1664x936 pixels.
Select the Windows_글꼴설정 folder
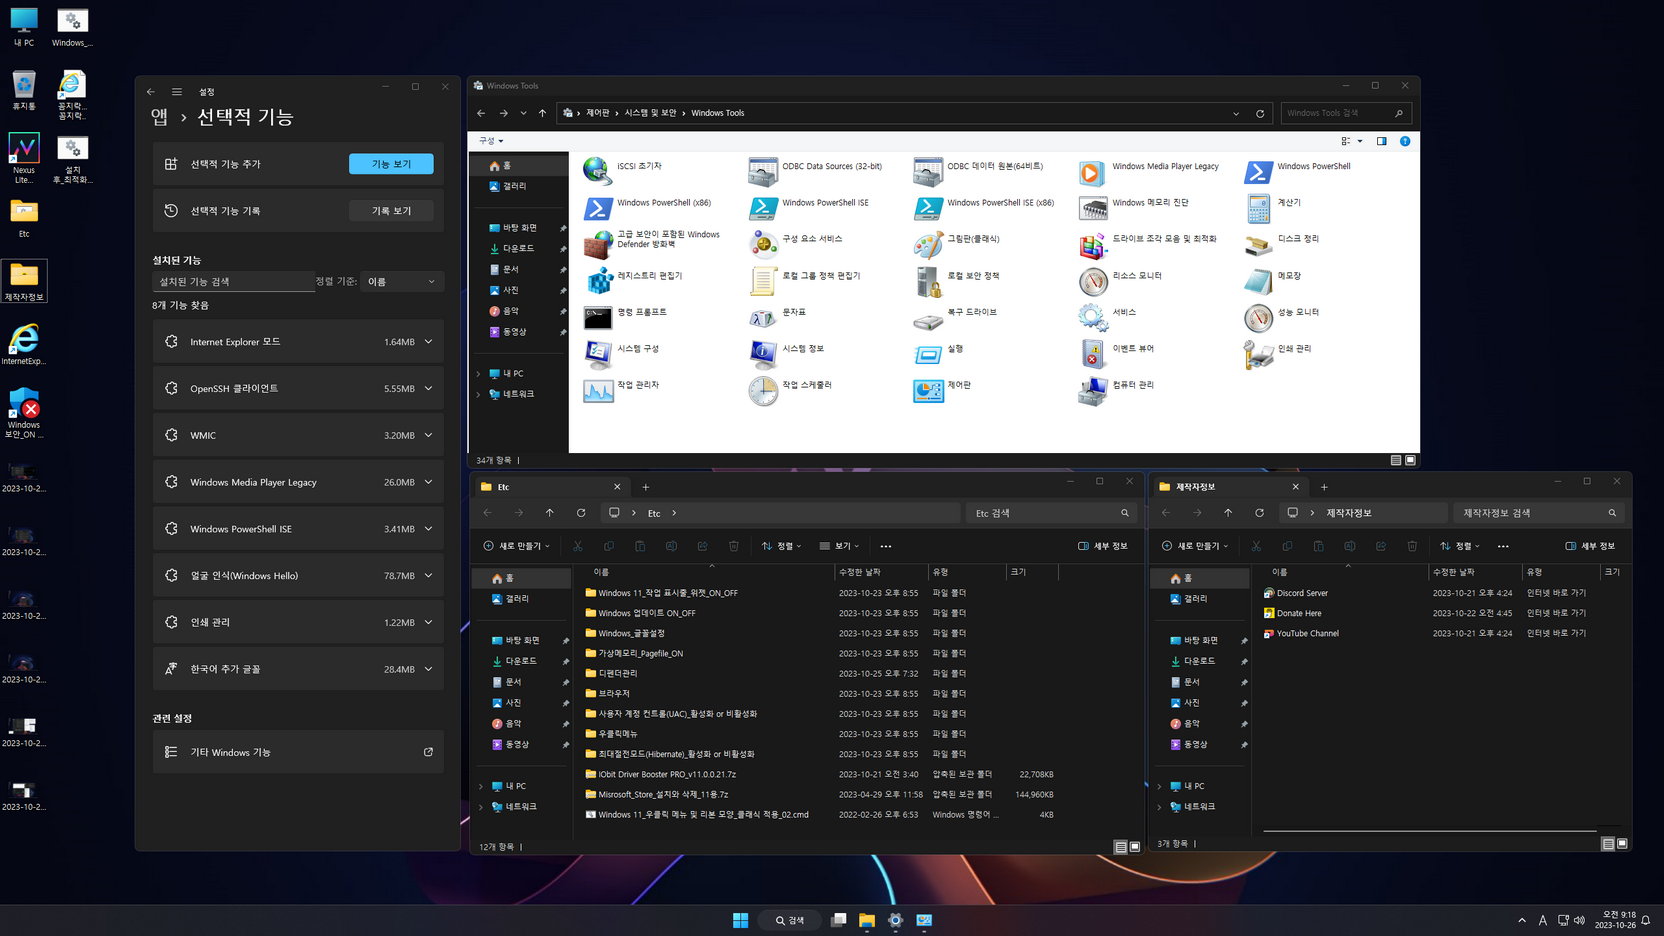point(631,633)
